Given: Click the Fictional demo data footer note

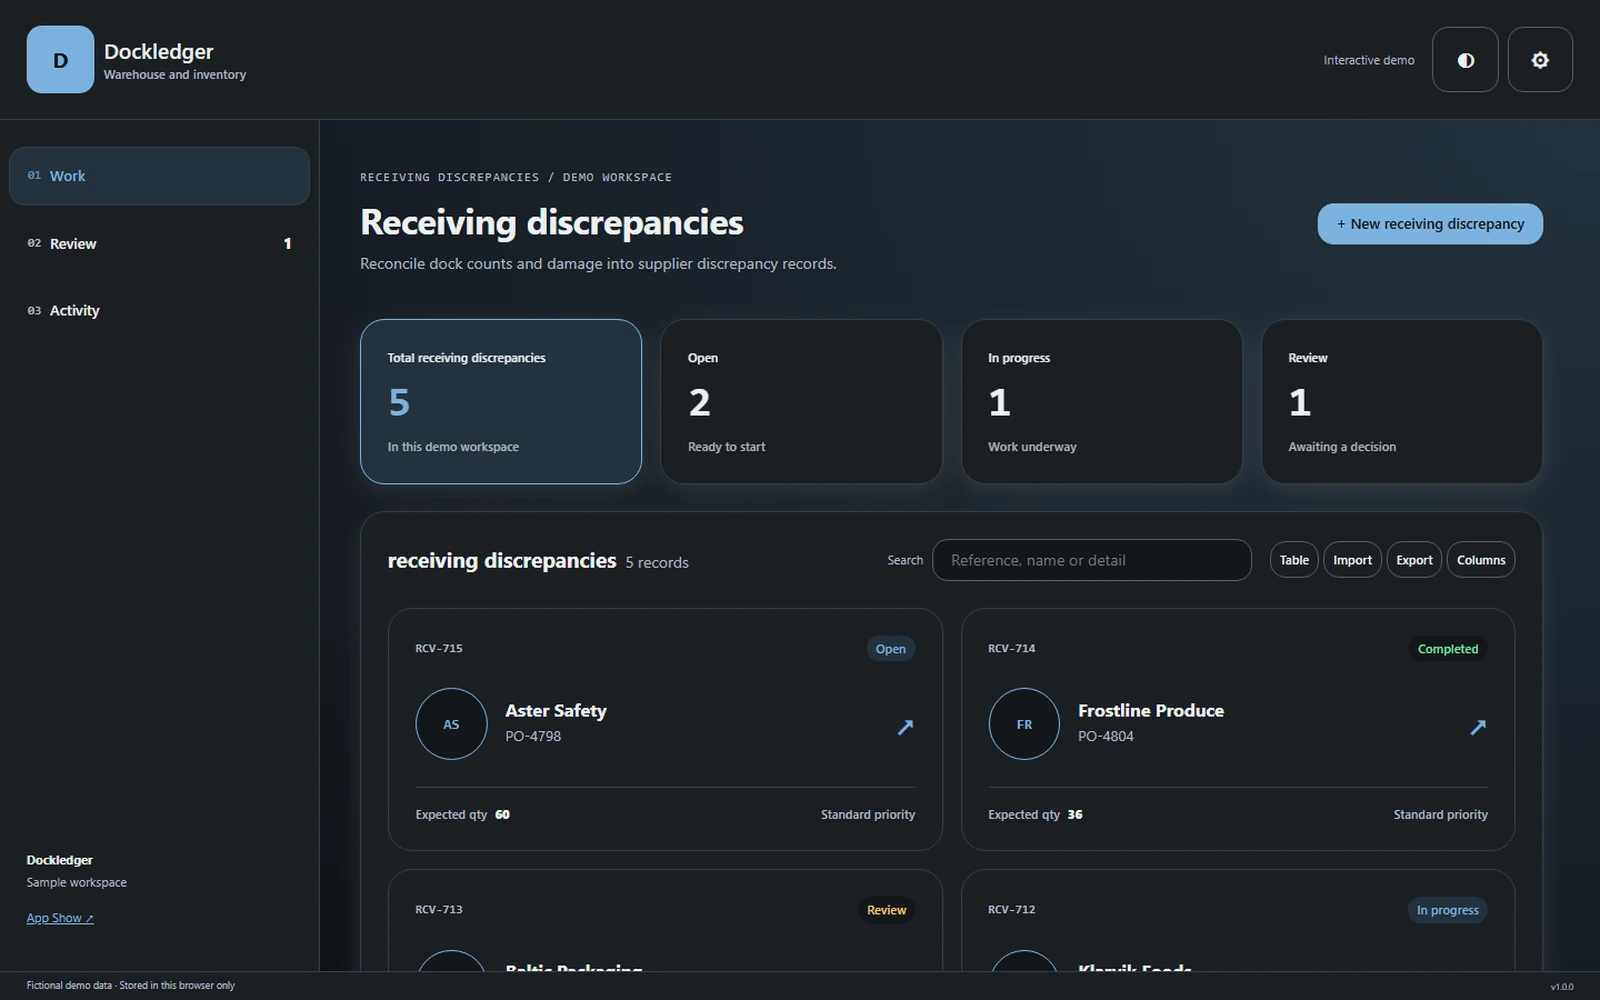Looking at the screenshot, I should pos(131,985).
